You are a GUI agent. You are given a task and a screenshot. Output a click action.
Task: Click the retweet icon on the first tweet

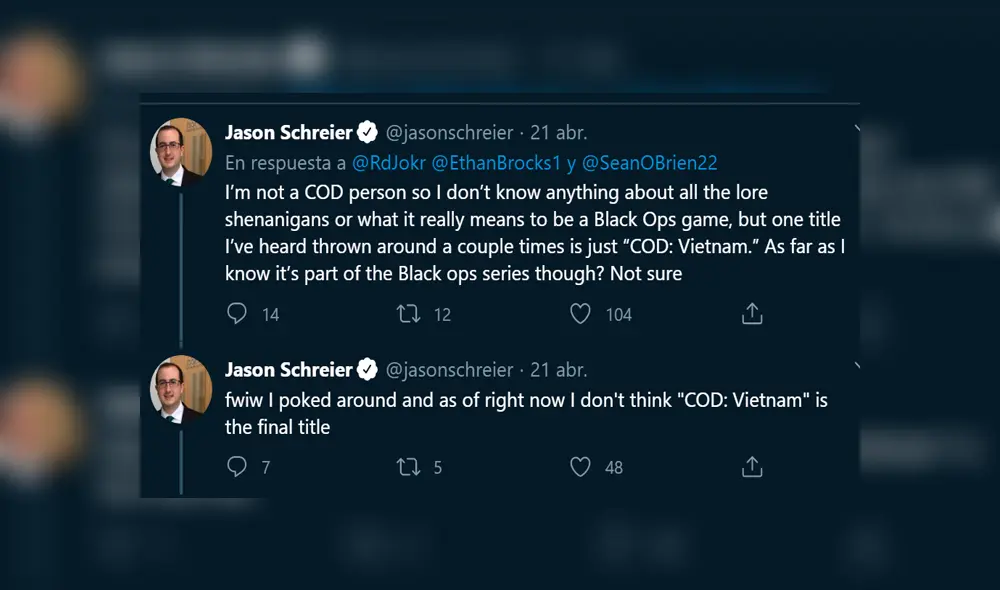coord(408,314)
